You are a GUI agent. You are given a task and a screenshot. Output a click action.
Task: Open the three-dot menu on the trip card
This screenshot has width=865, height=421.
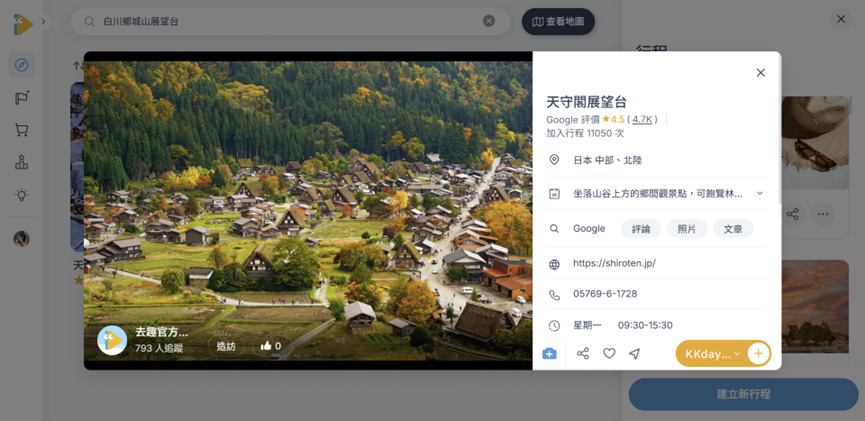(x=823, y=214)
